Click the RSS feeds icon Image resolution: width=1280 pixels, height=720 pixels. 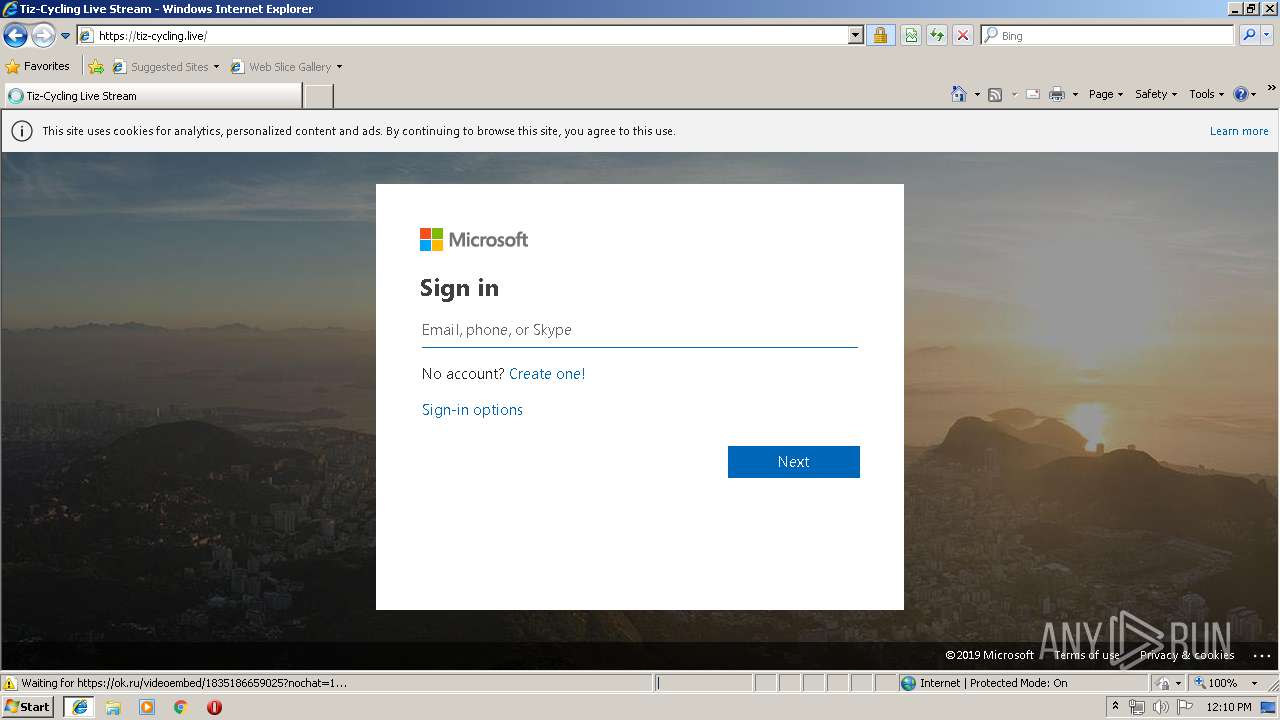pos(995,94)
